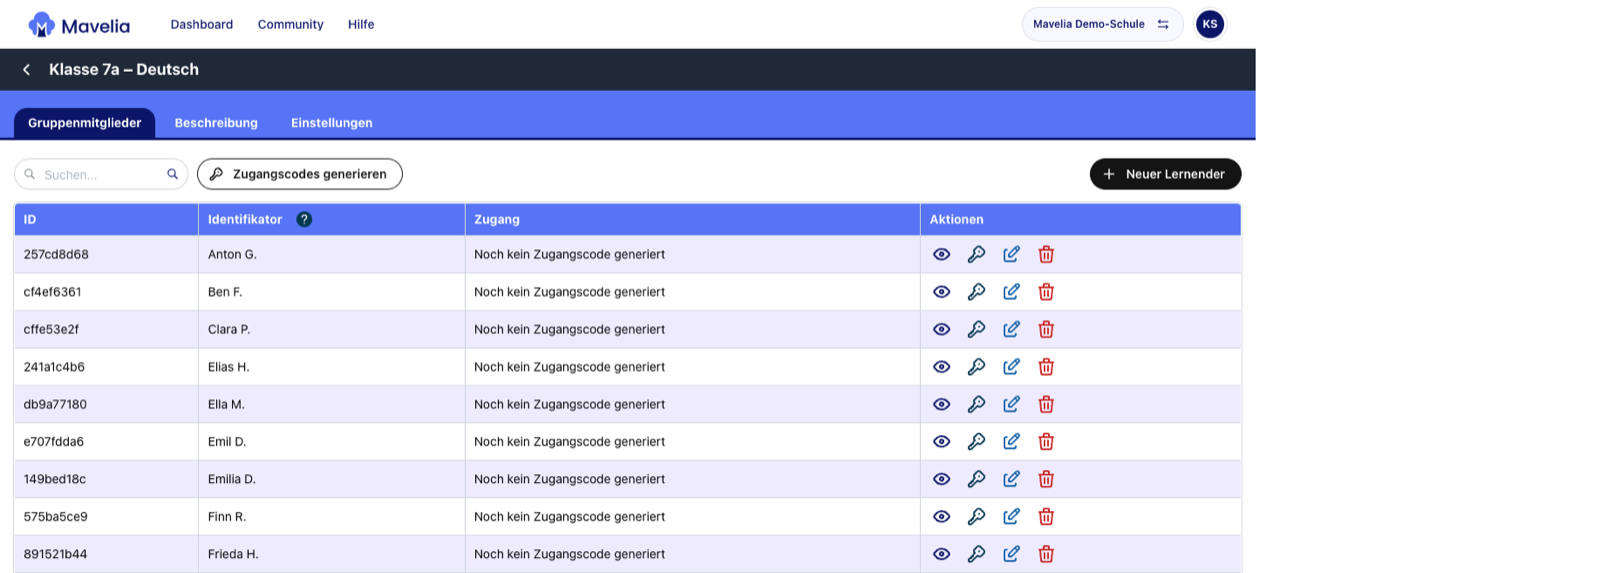Viewport: 1600px width, 573px height.
Task: Edit the Emilia D. entry
Action: click(1011, 479)
